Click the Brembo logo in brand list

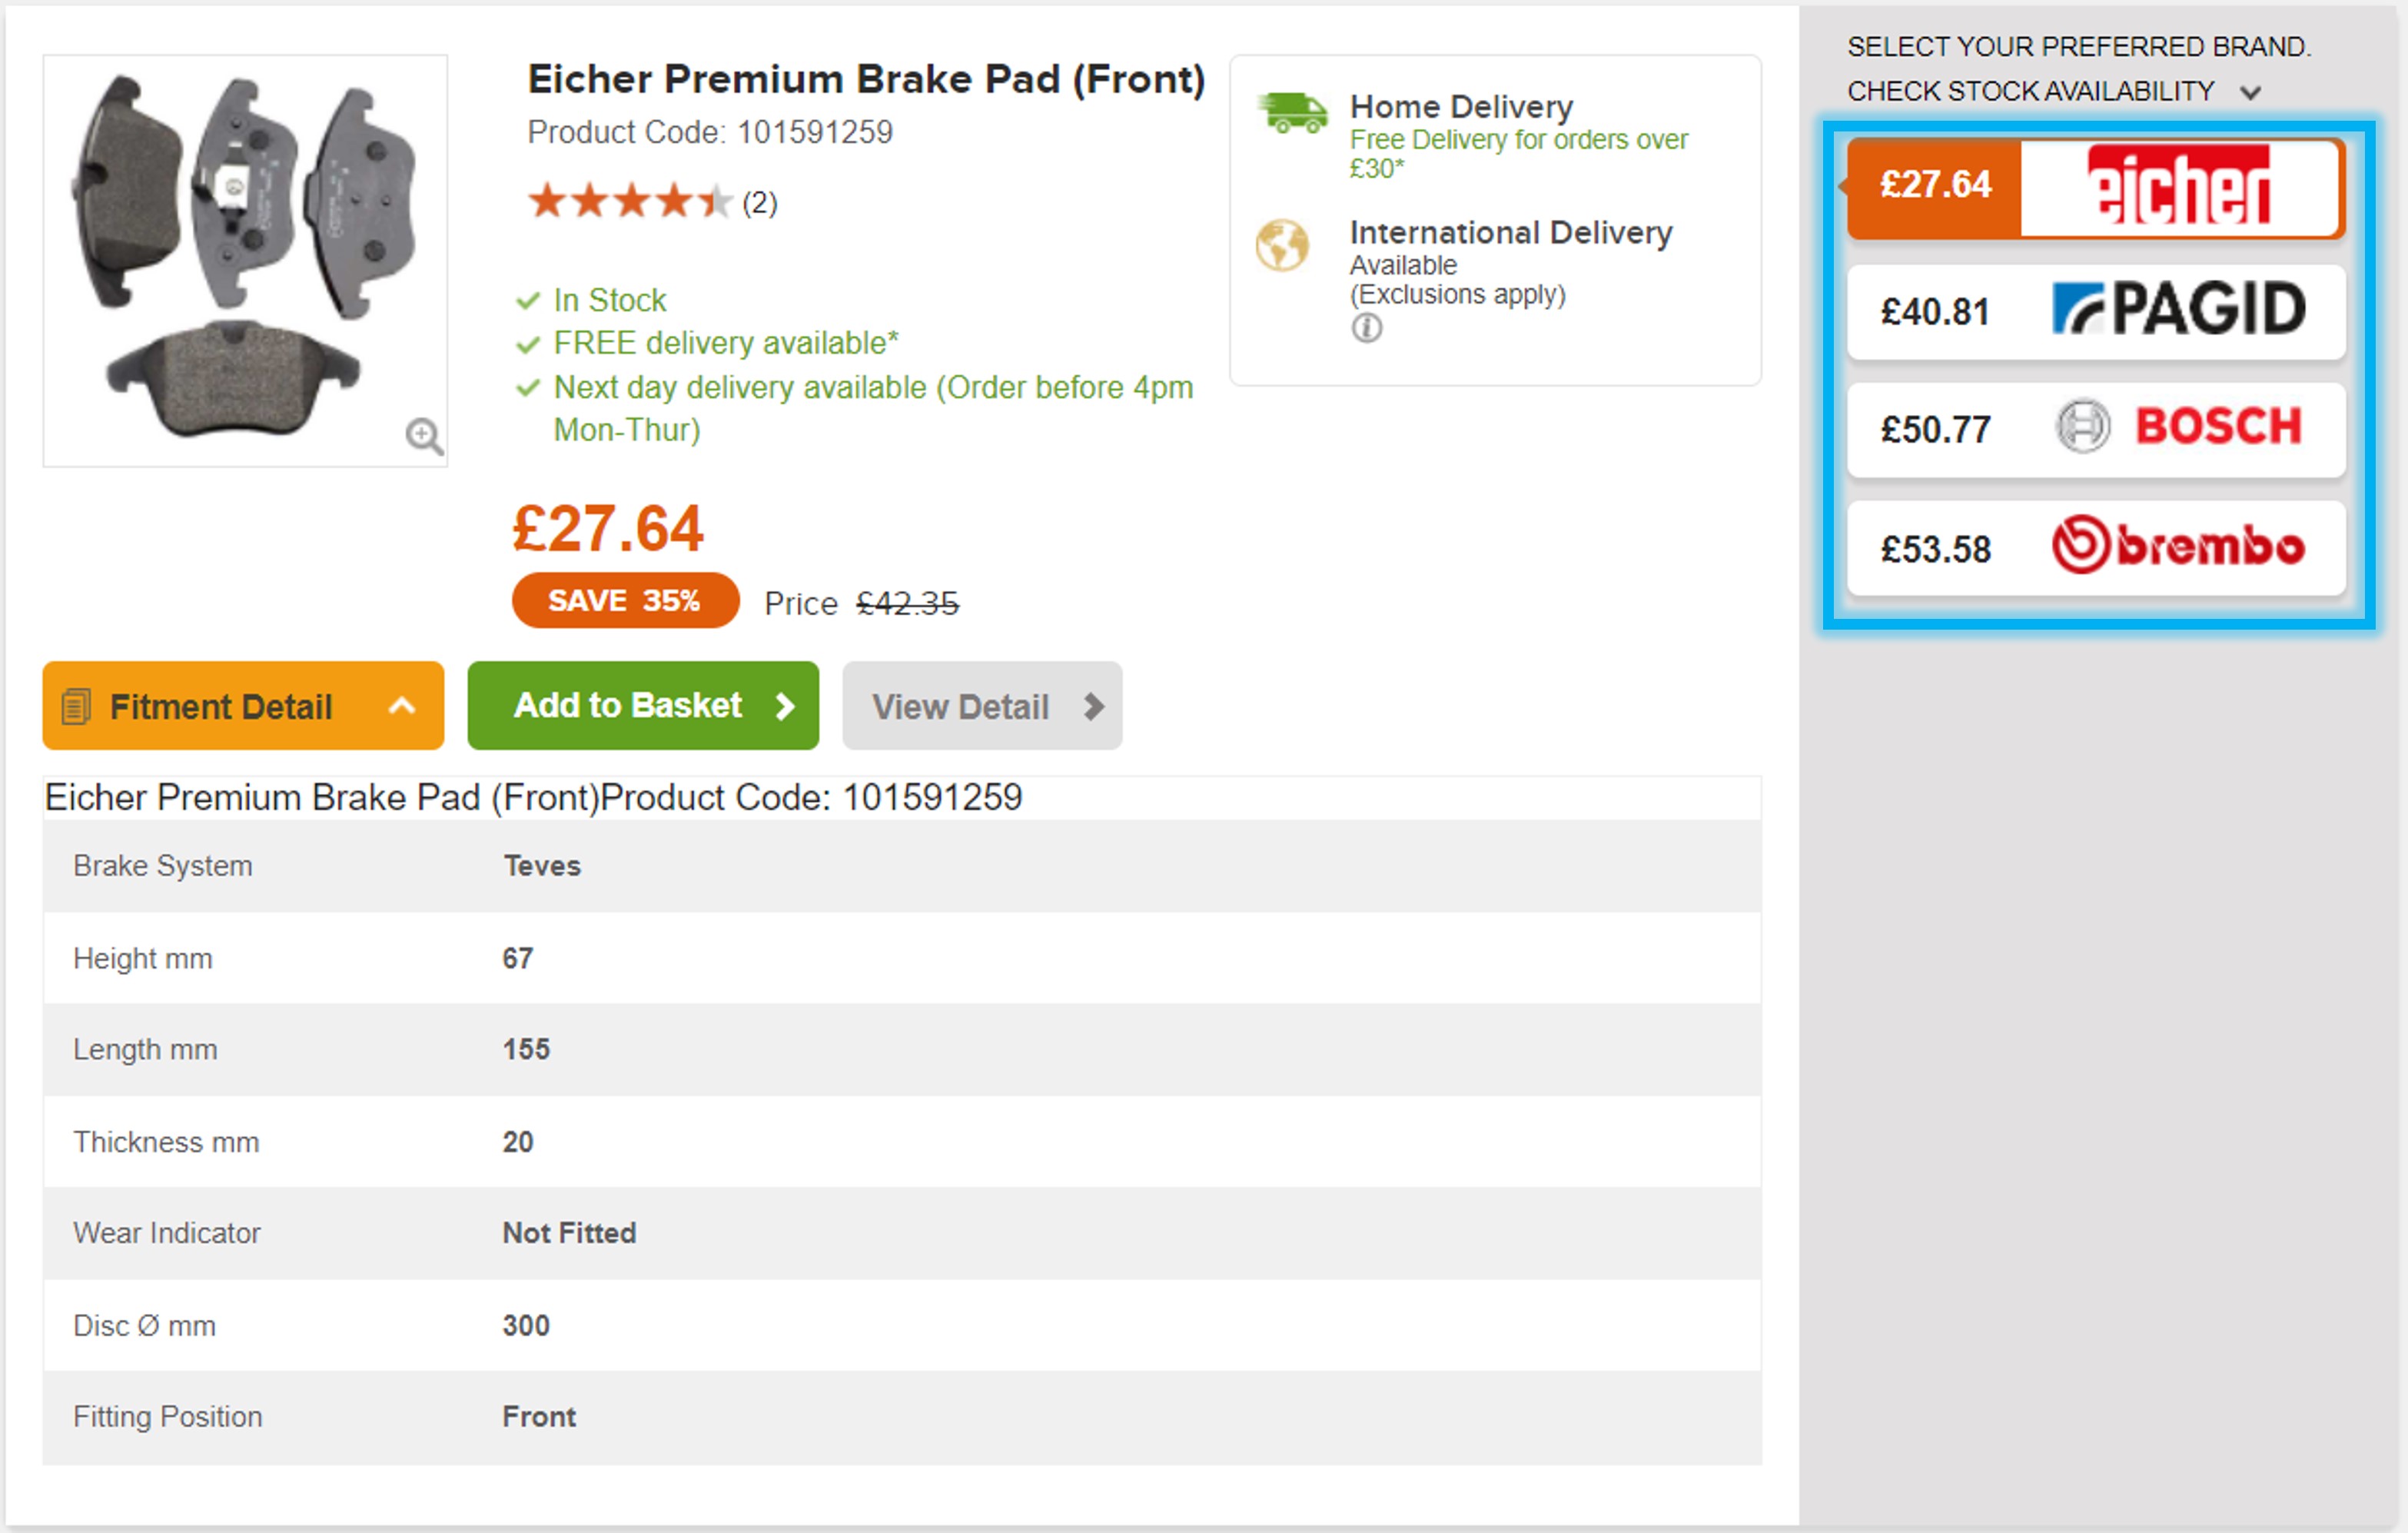(2178, 546)
